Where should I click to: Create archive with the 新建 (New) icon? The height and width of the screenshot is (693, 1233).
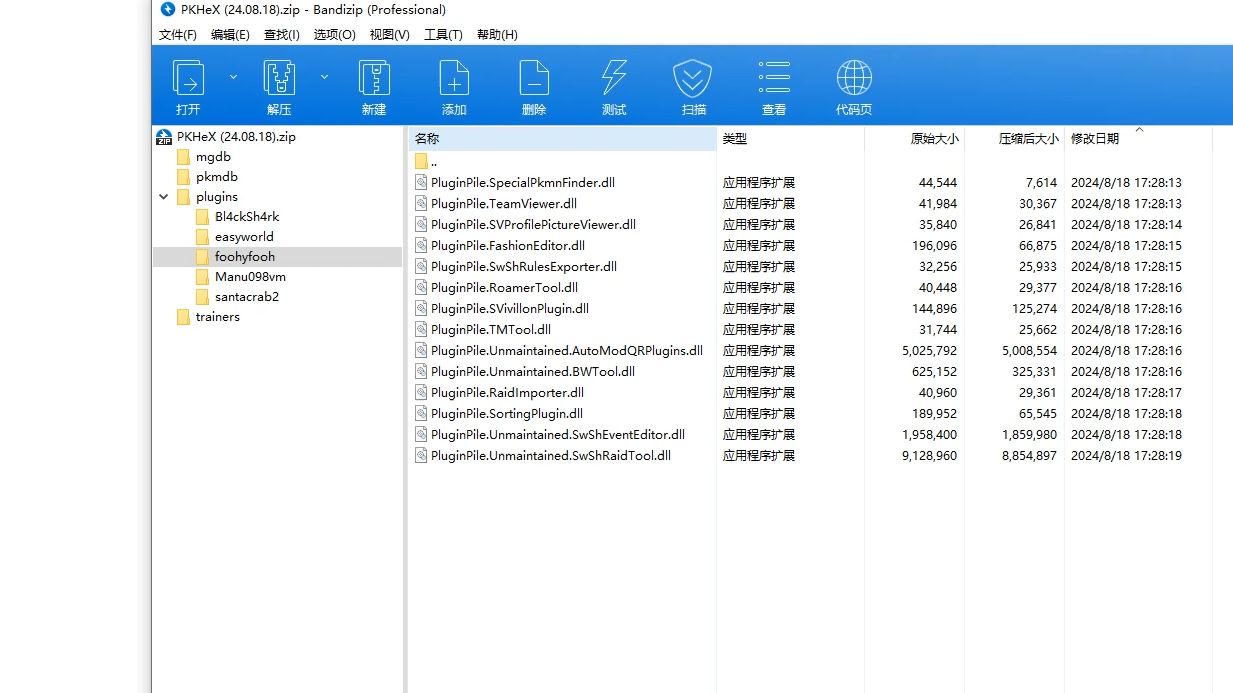[x=373, y=84]
